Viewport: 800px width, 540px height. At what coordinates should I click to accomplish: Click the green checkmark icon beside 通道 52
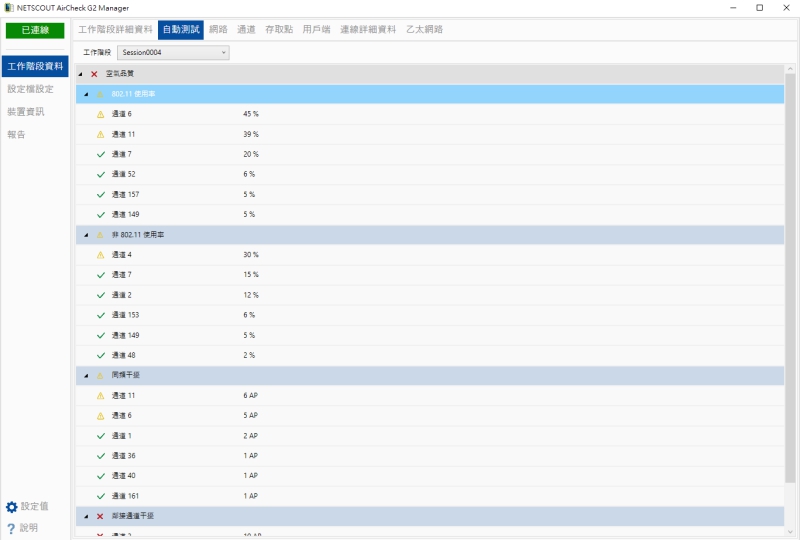(x=100, y=174)
